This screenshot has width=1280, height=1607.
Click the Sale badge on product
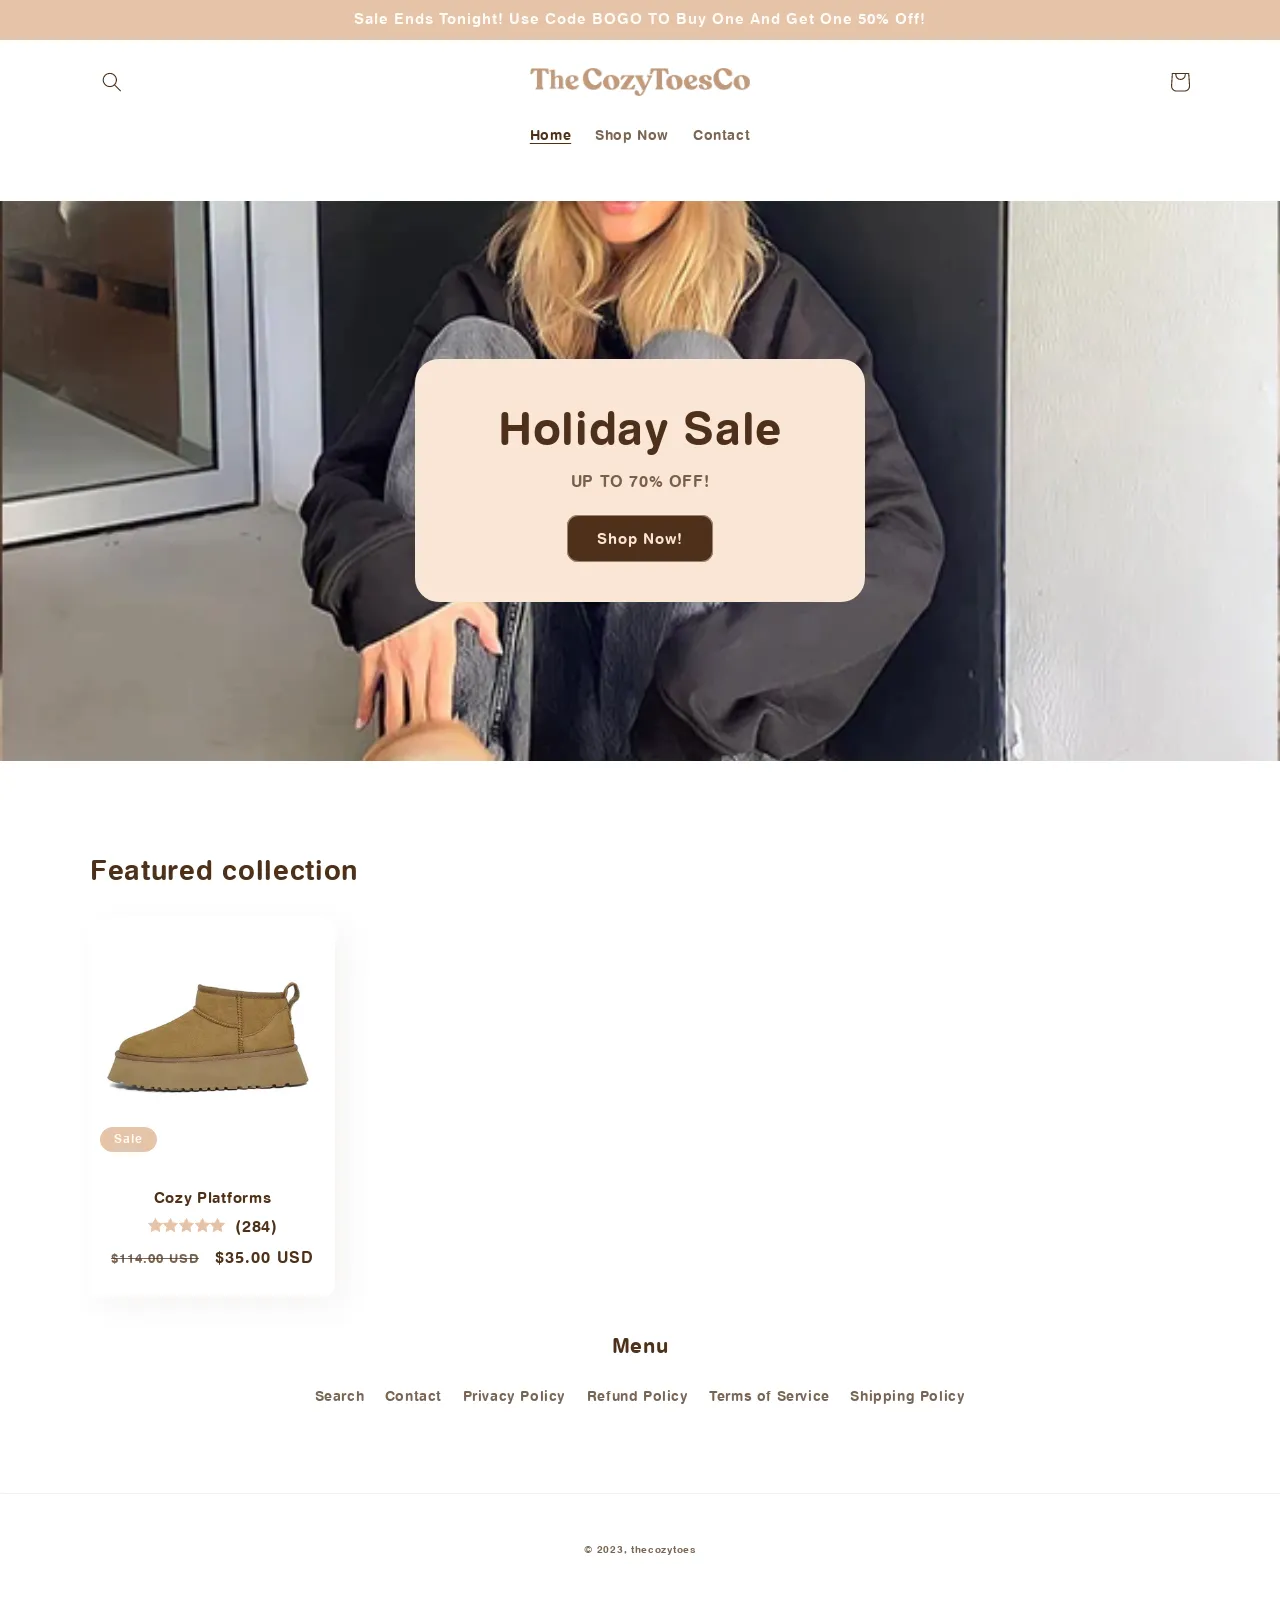tap(128, 1139)
